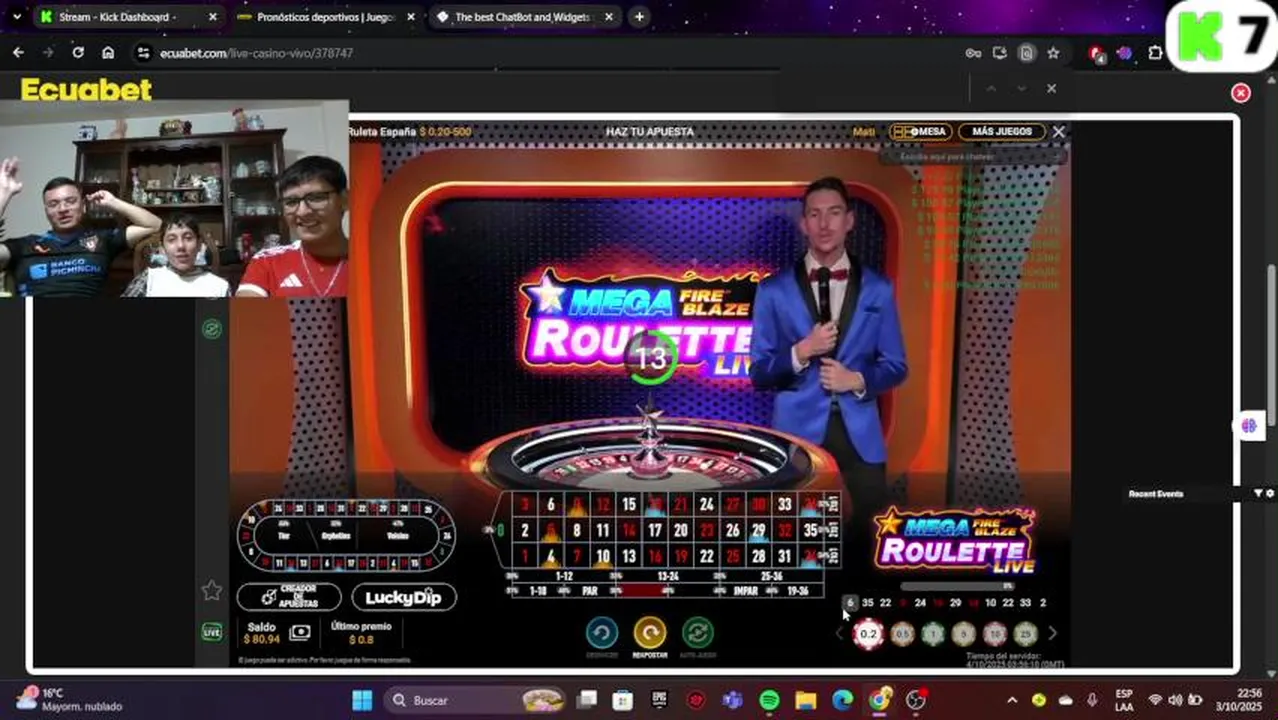Image resolution: width=1278 pixels, height=720 pixels.
Task: Click the chat input field
Action: click(x=973, y=156)
